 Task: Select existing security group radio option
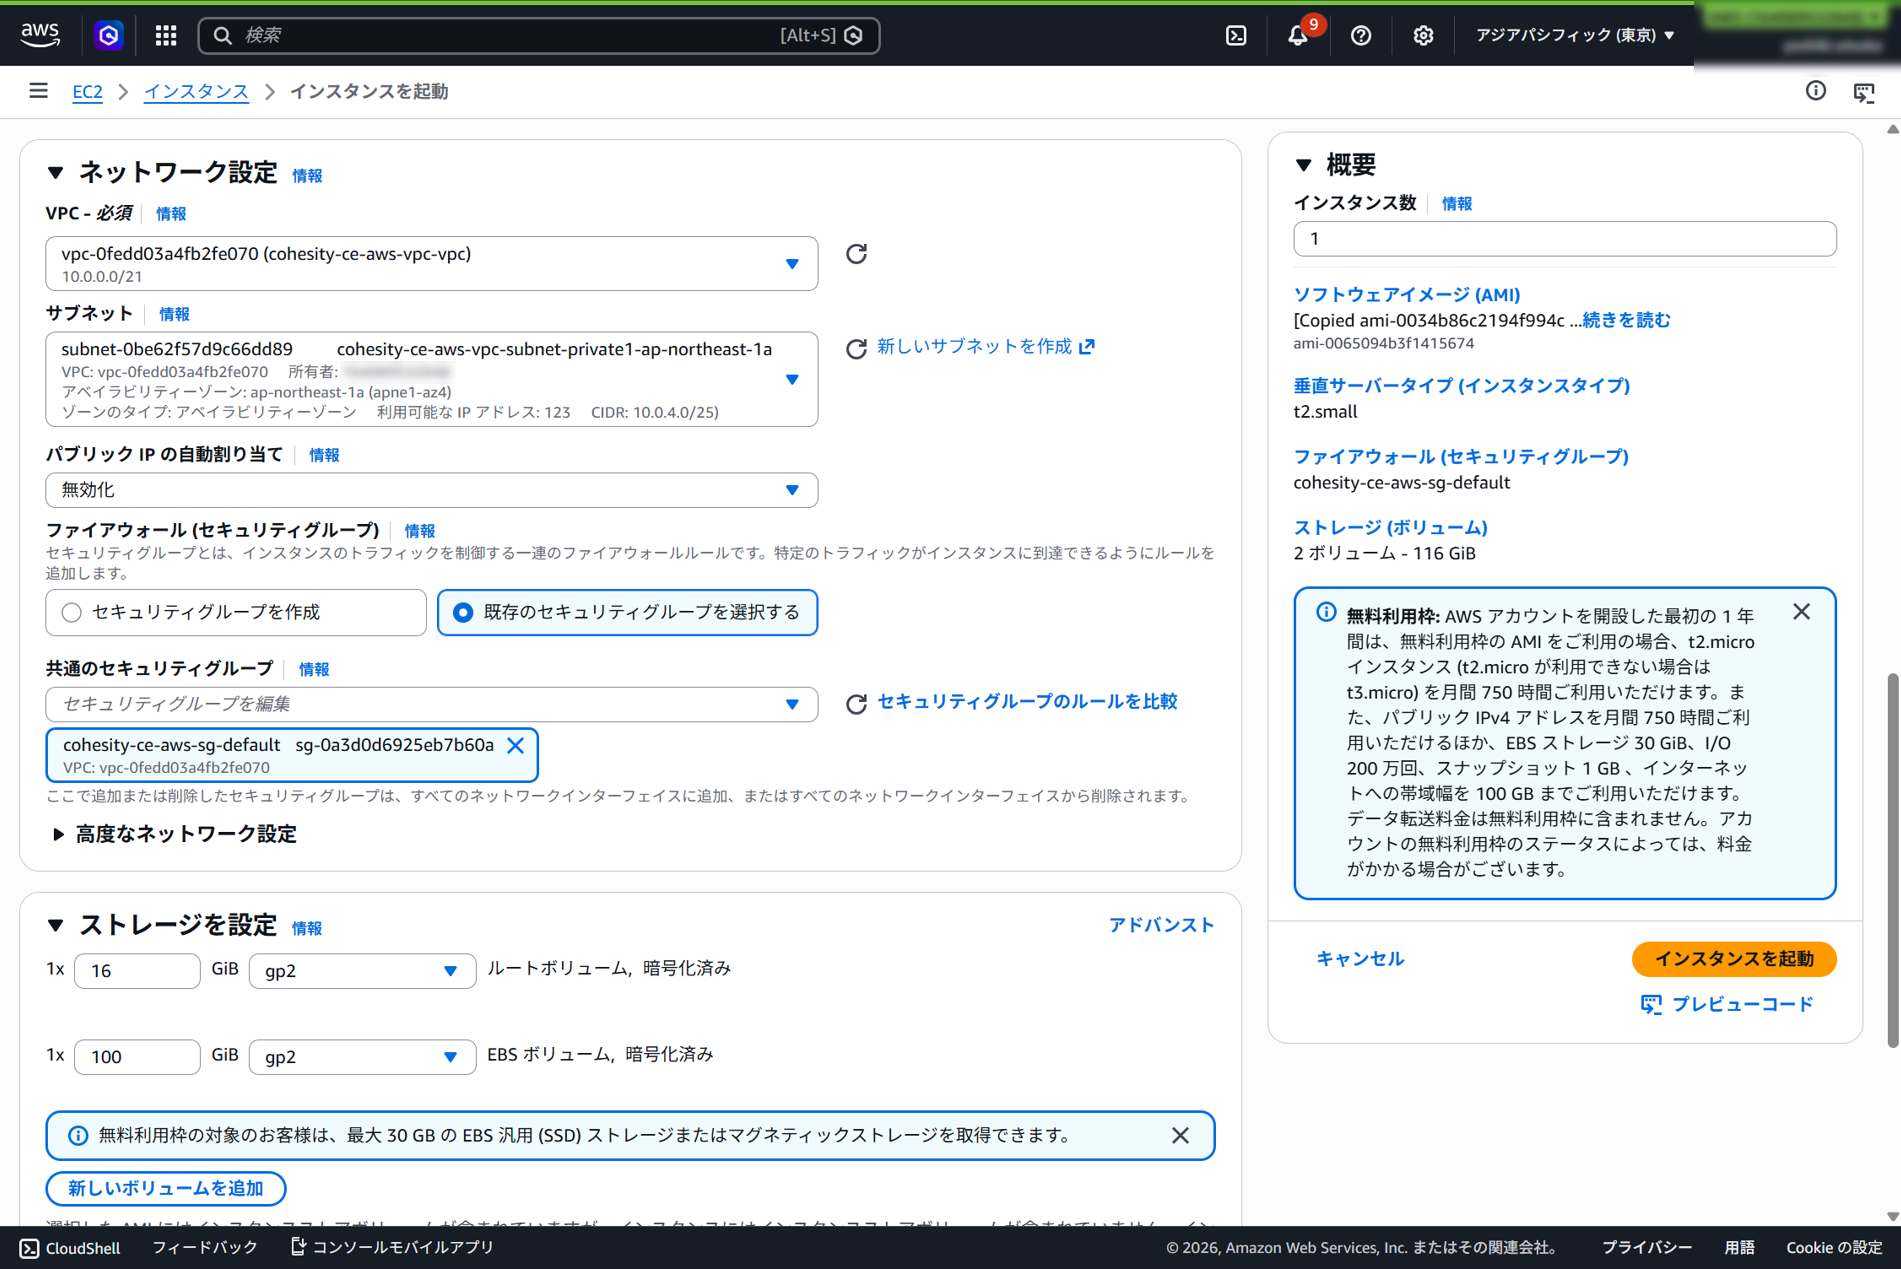628,612
